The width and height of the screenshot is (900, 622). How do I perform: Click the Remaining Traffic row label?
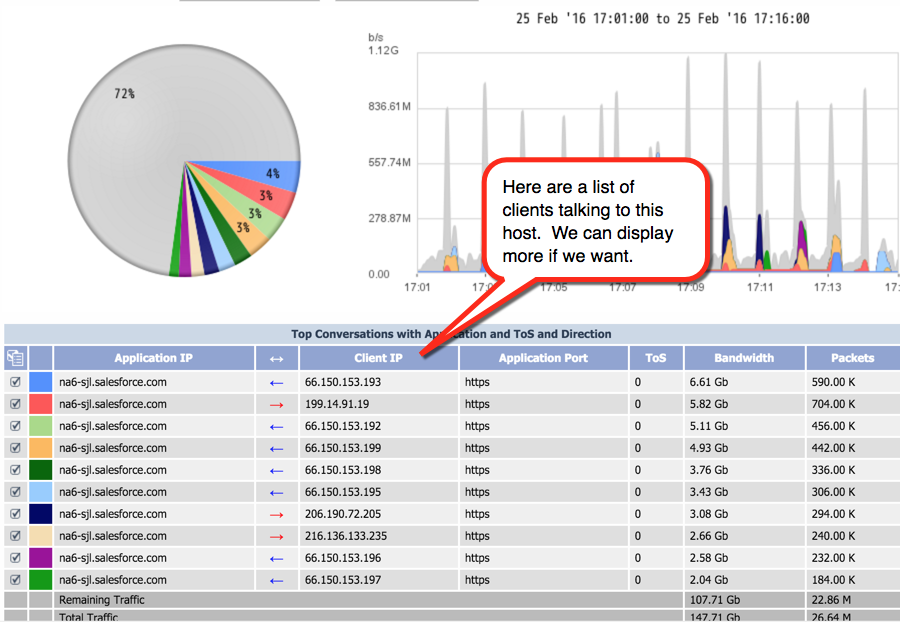click(102, 600)
